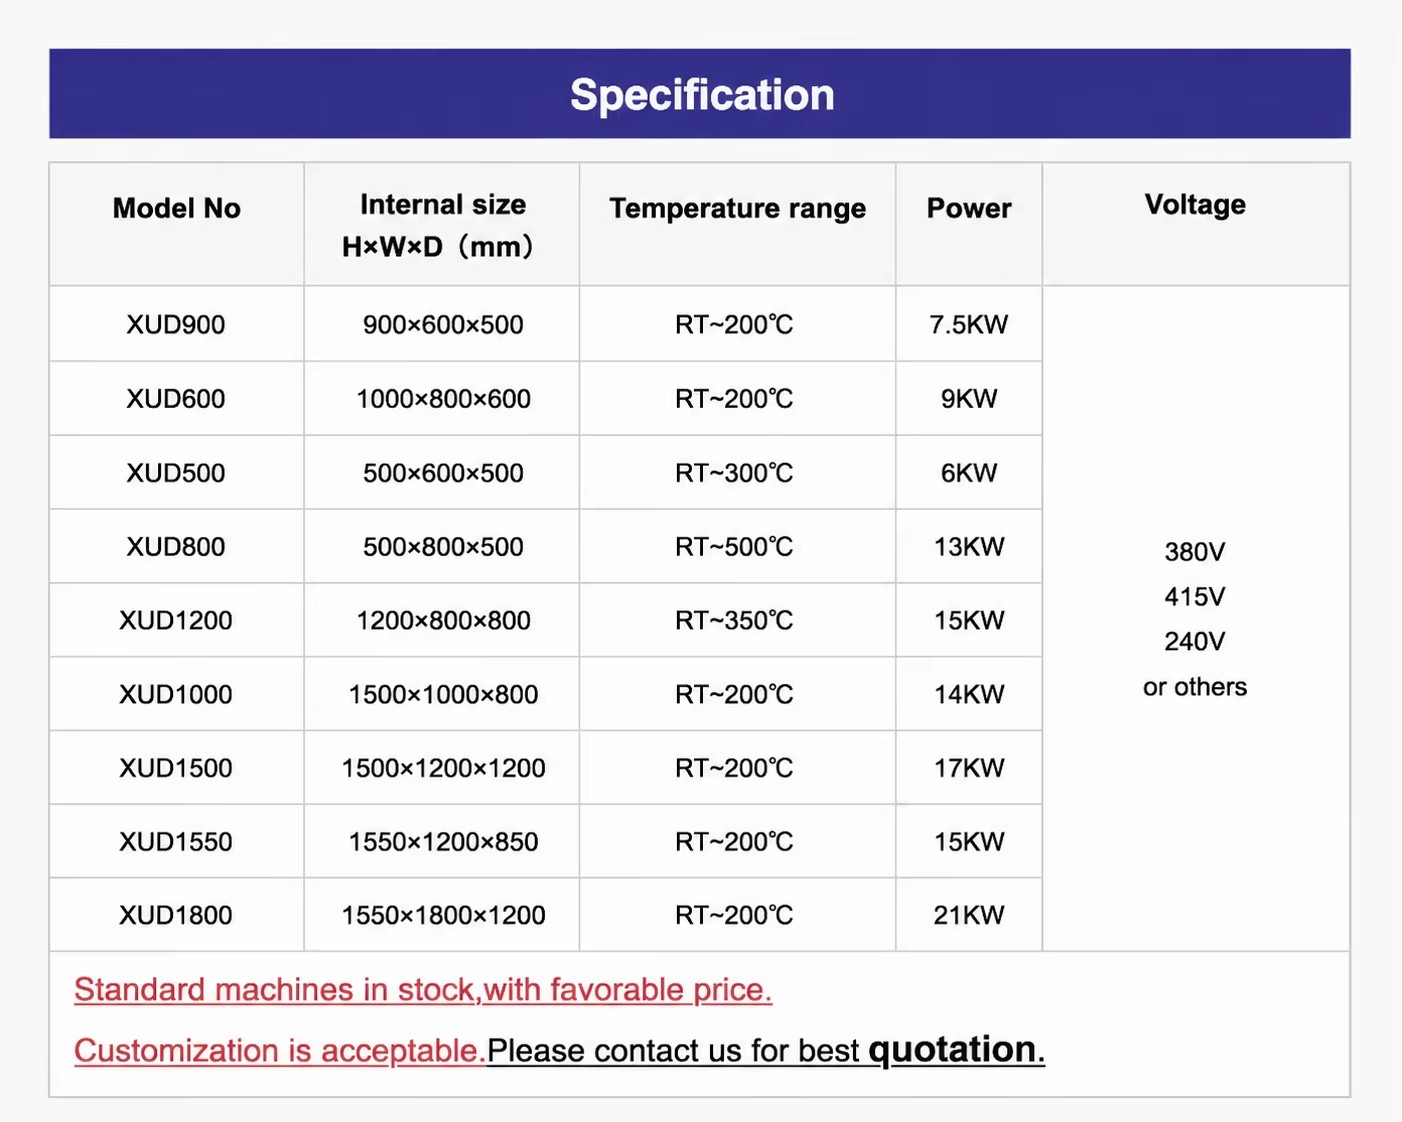Click the XUD600 model number

(176, 398)
